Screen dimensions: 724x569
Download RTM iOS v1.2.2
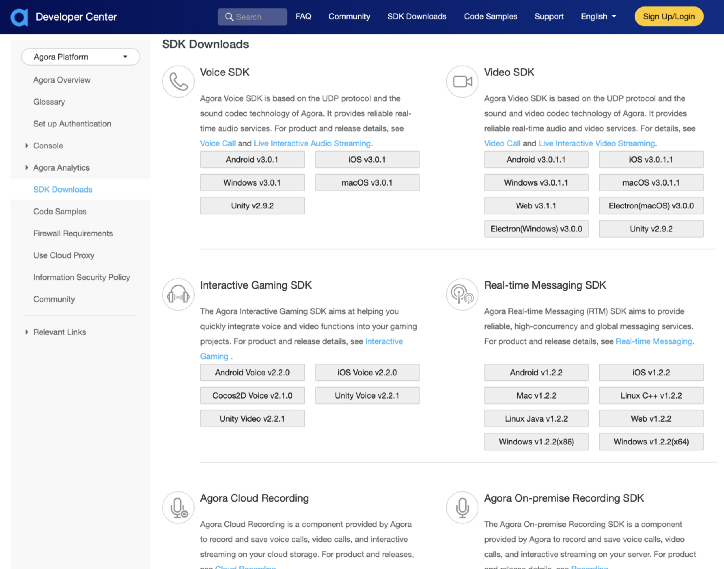[x=651, y=373]
